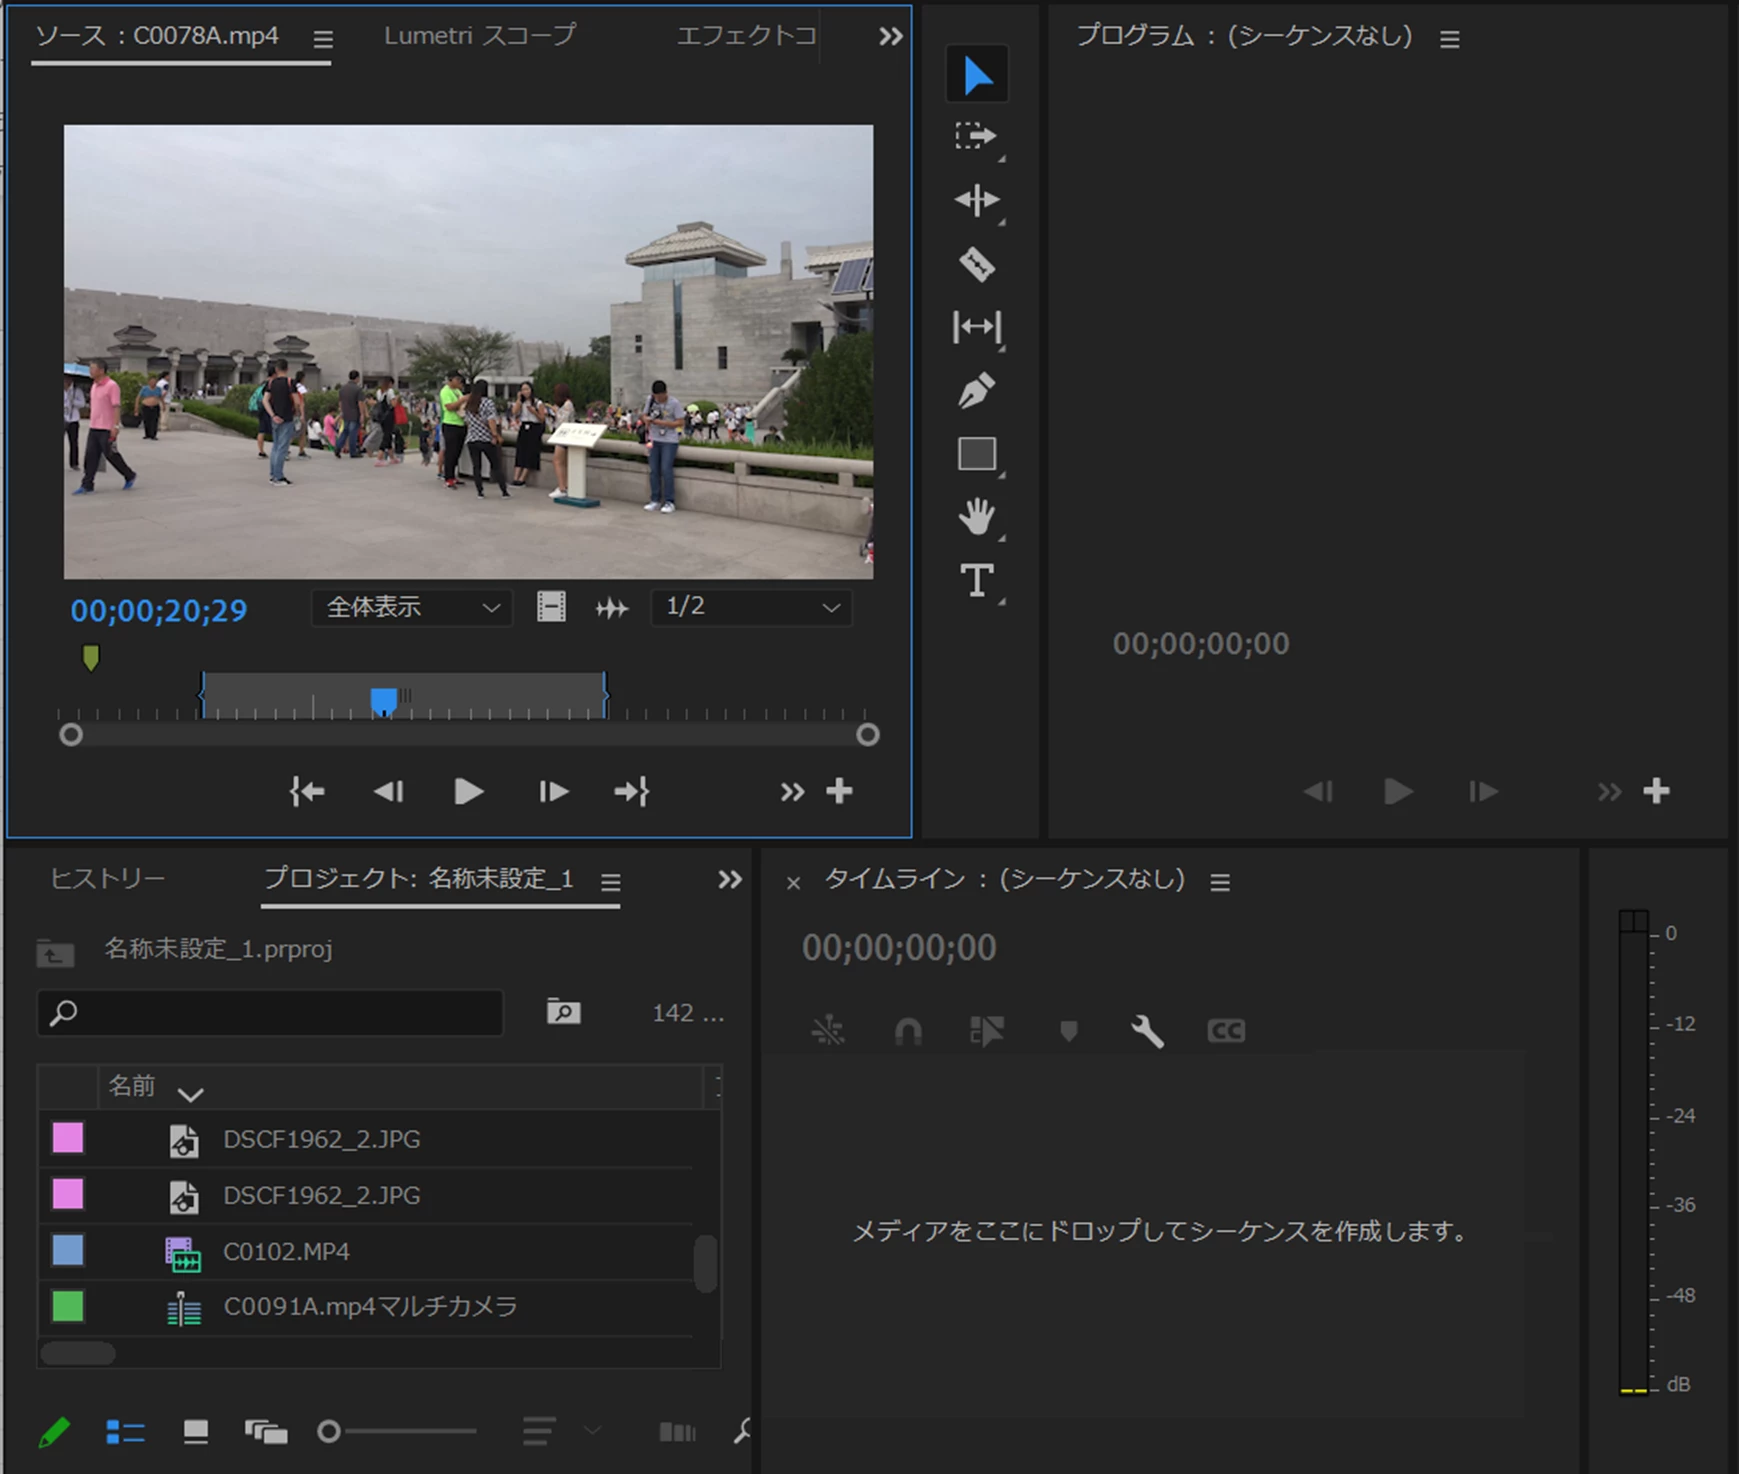1739x1474 pixels.
Task: Select the Pen tool
Action: coord(977,391)
